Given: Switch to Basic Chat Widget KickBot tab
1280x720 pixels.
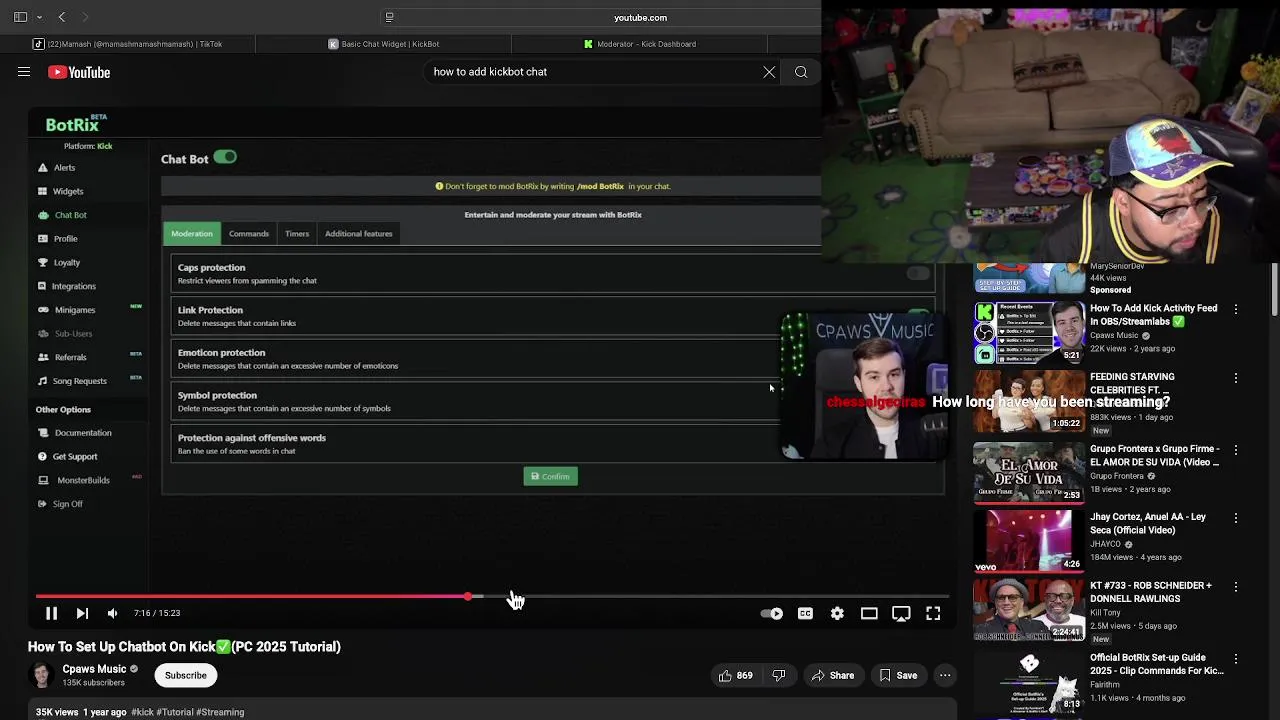Looking at the screenshot, I should click(384, 44).
